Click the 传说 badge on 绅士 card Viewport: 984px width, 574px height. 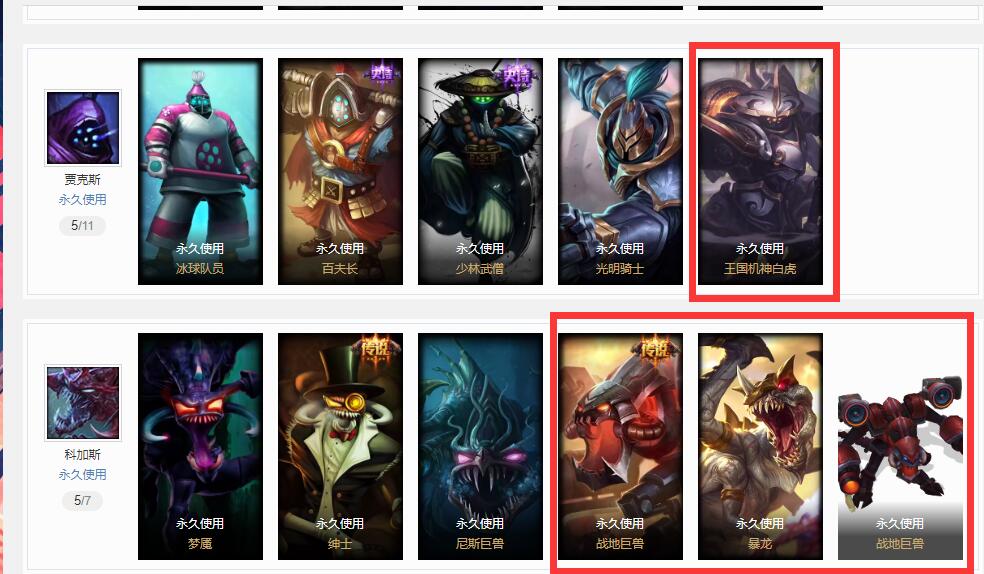[x=375, y=348]
